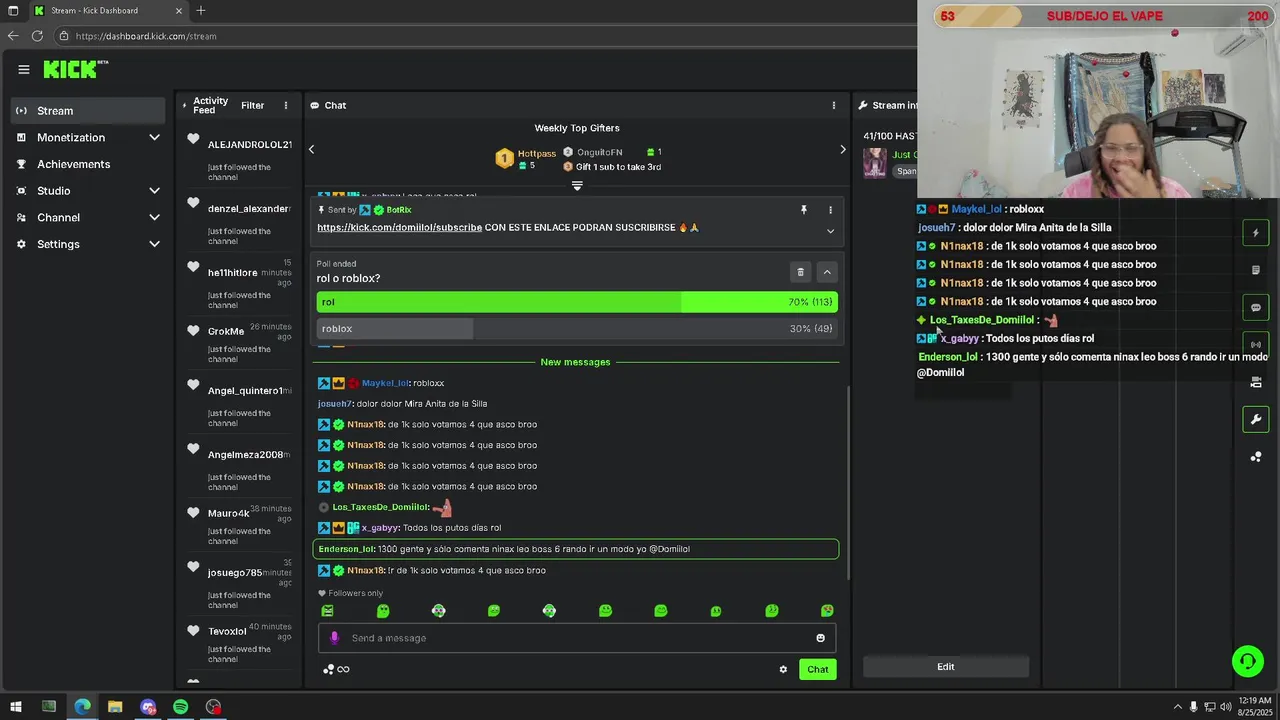Image resolution: width=1280 pixels, height=720 pixels.
Task: Expand the Studio section chevron
Action: 154,191
